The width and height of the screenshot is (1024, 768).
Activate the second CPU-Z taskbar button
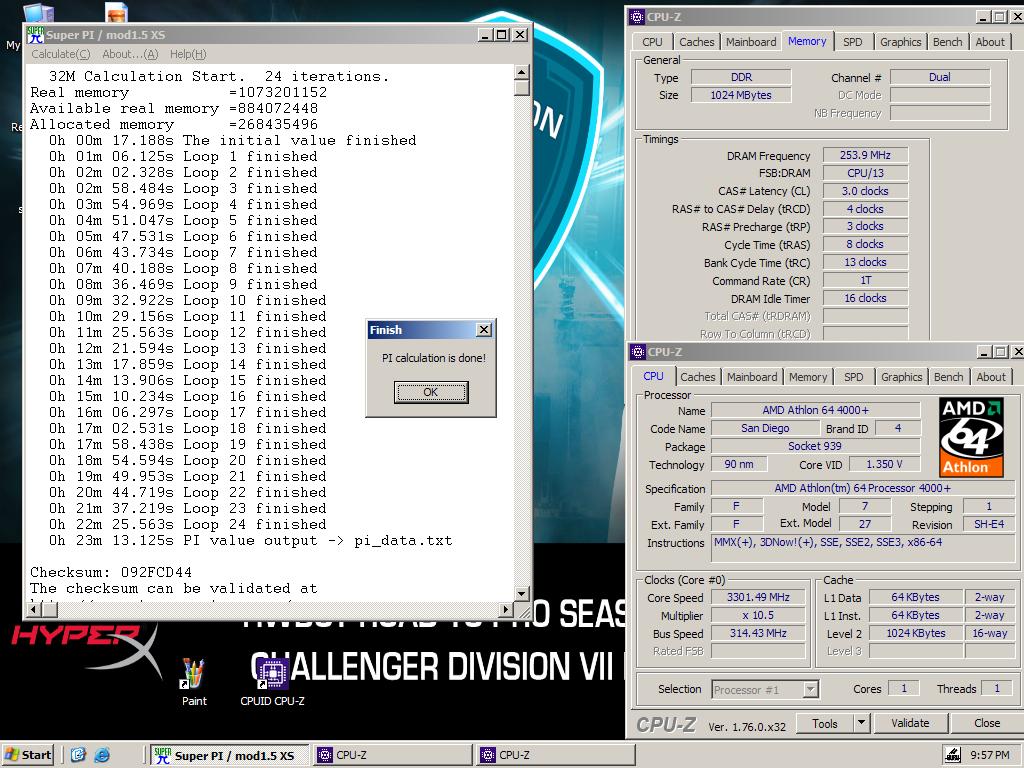[x=555, y=755]
